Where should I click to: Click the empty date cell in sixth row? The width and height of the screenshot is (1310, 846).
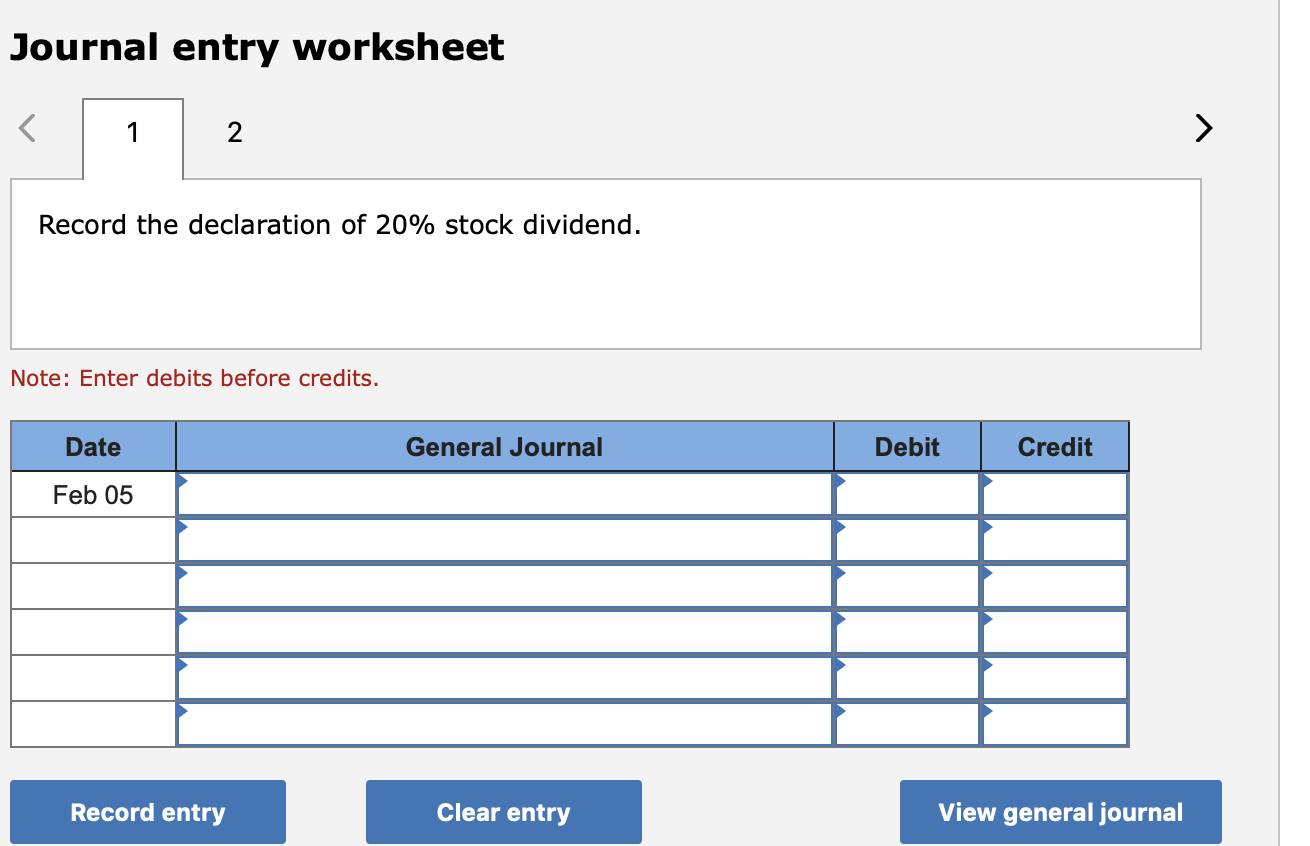[93, 724]
